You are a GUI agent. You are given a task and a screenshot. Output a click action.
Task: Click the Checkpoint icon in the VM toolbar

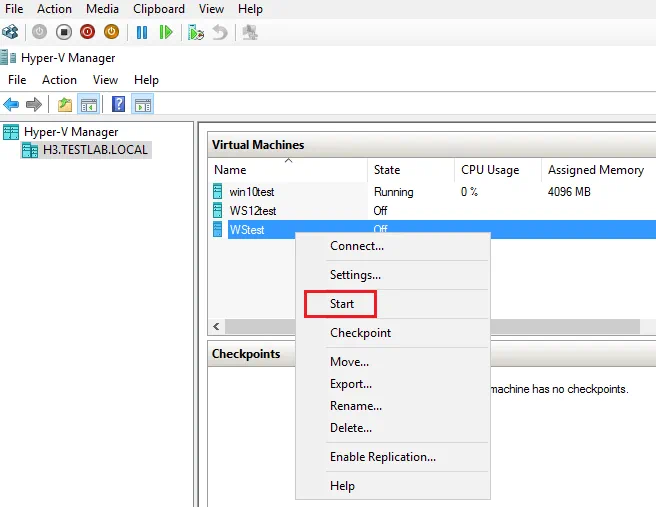tap(196, 32)
